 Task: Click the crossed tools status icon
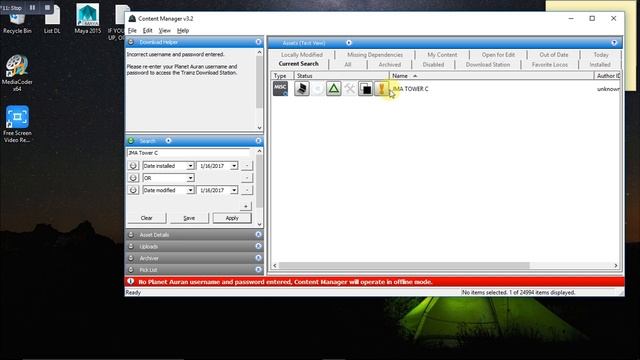[x=349, y=89]
